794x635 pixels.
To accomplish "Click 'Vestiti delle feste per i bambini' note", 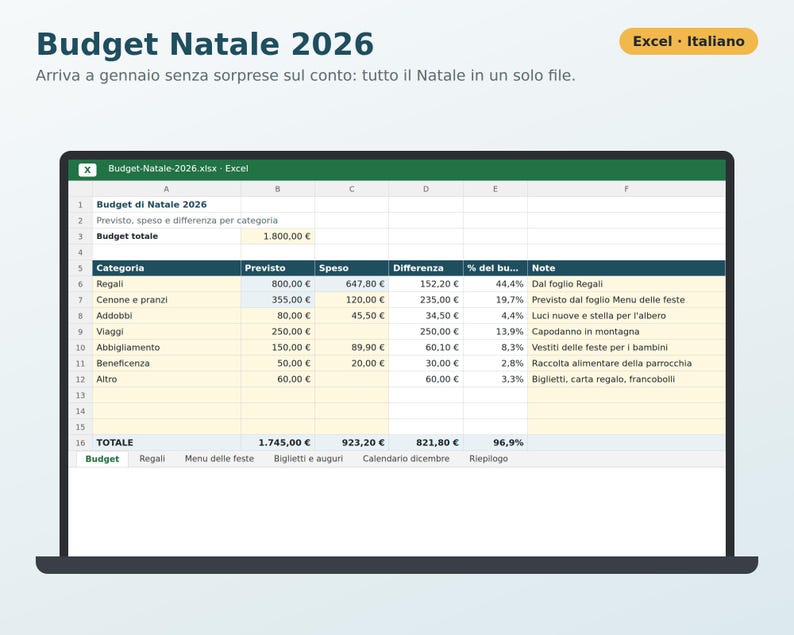I will click(x=626, y=347).
